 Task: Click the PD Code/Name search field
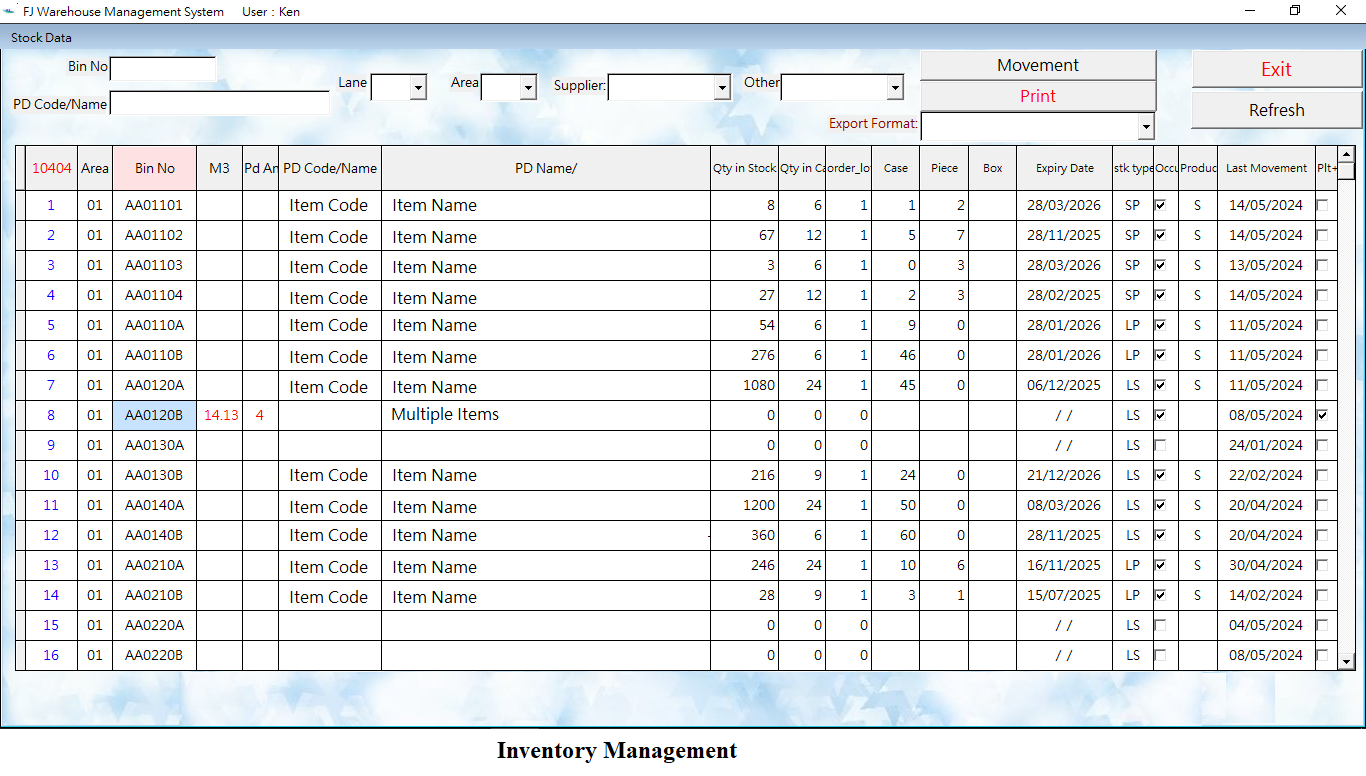(220, 103)
